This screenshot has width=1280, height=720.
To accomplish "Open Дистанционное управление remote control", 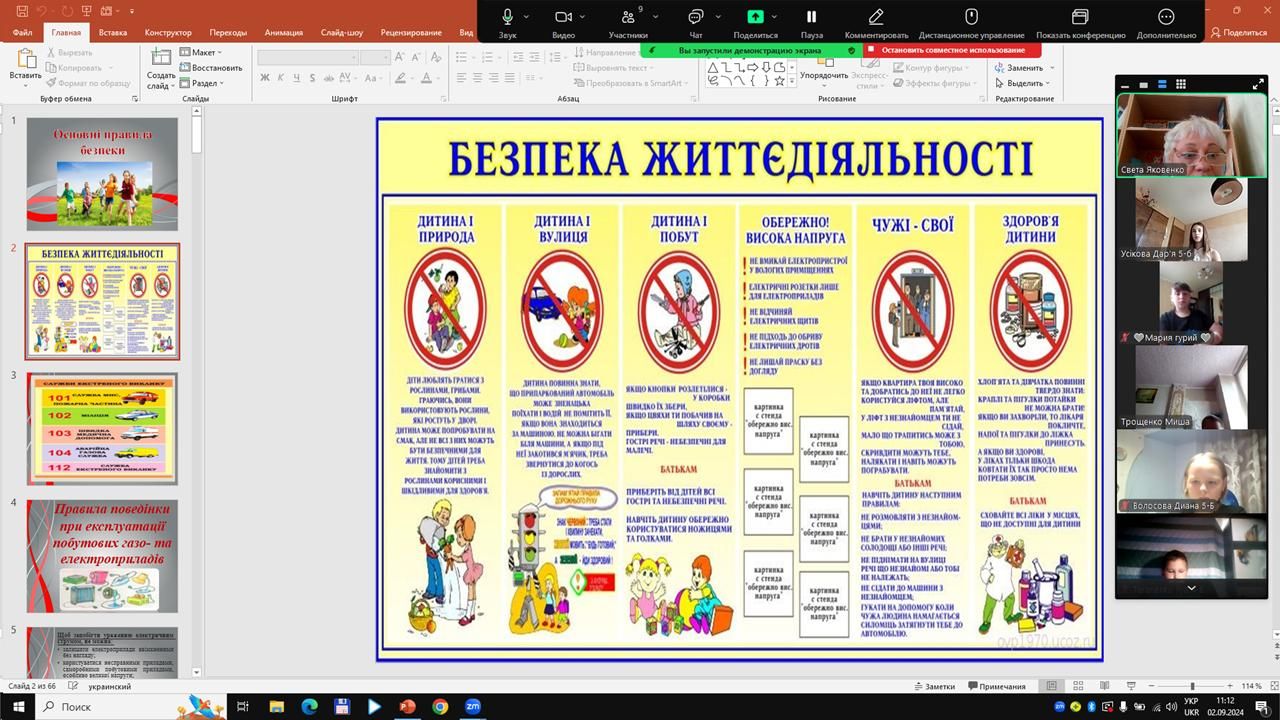I will click(970, 22).
